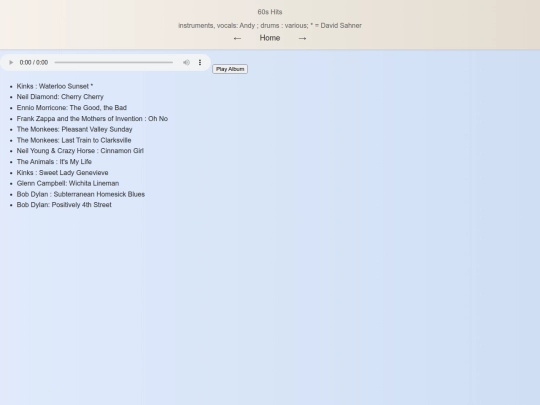Click the 60s Hits album title
The image size is (540, 405).
pyautogui.click(x=270, y=12)
